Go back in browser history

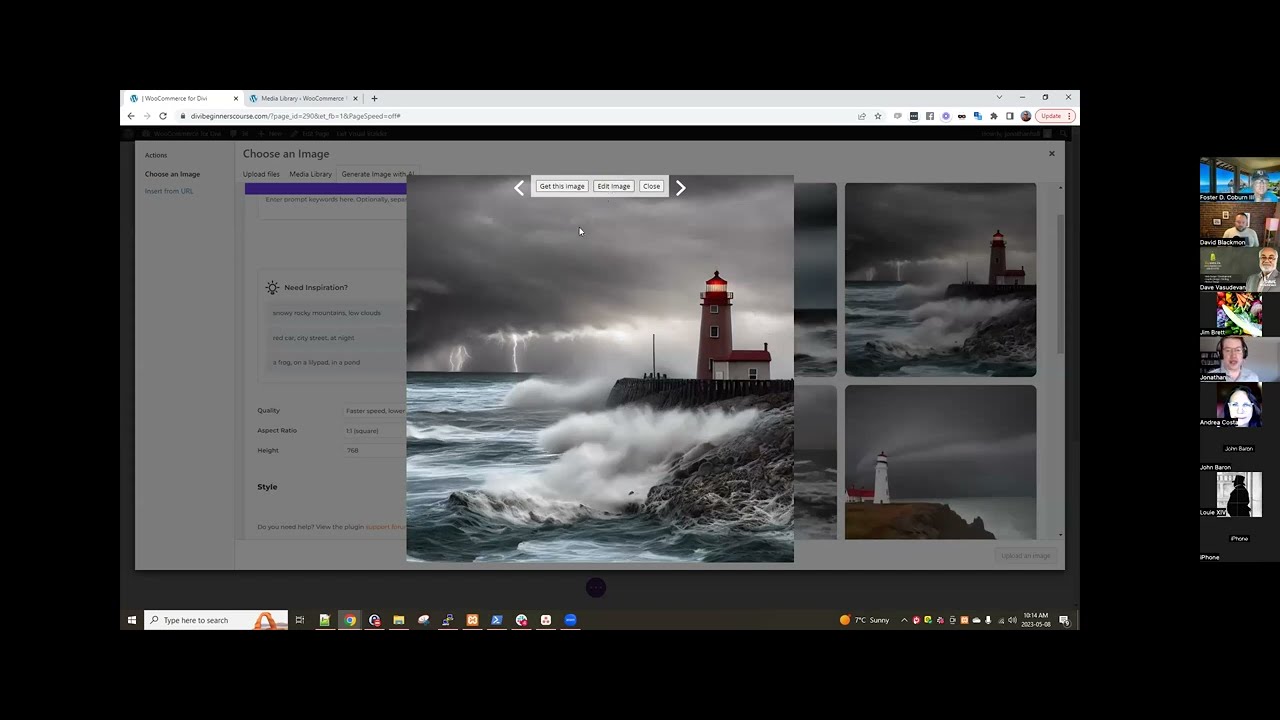click(x=131, y=116)
